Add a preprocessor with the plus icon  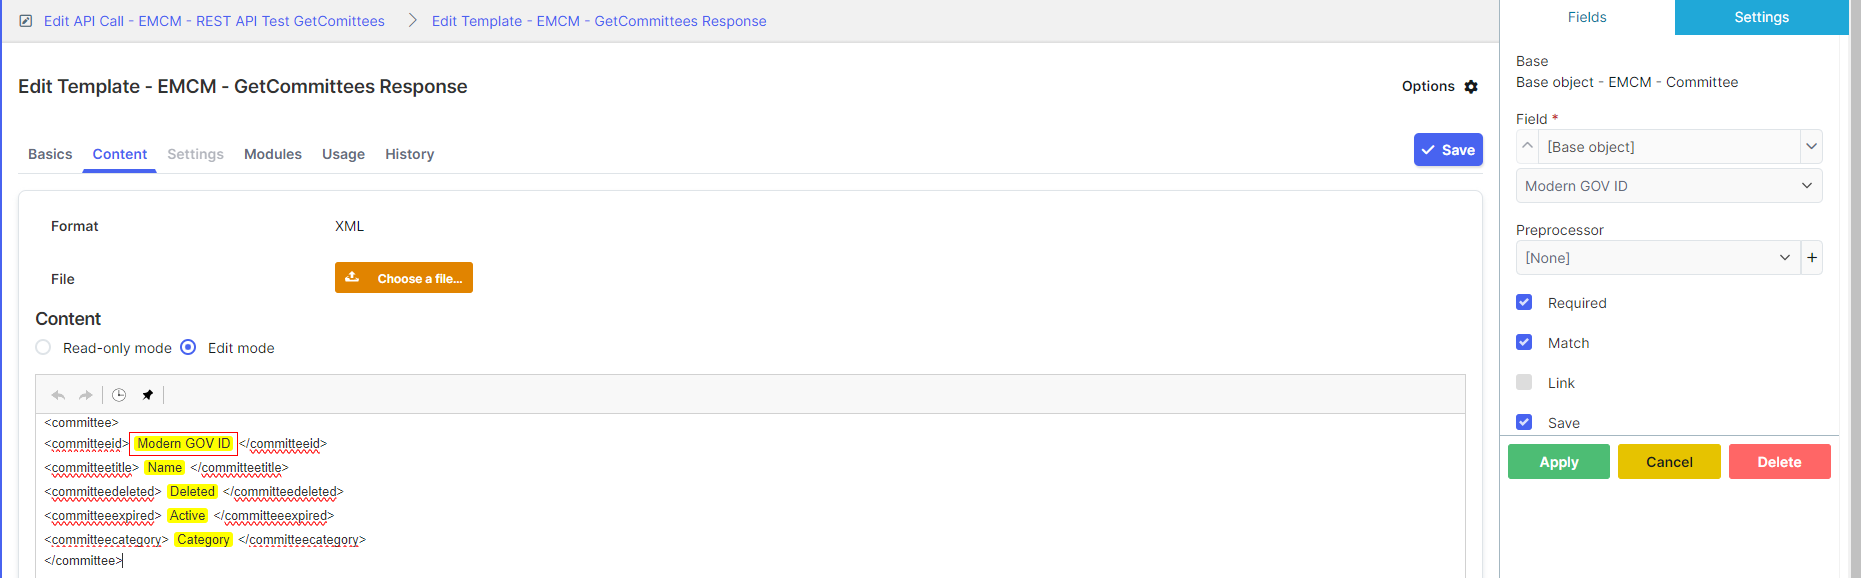coord(1811,258)
